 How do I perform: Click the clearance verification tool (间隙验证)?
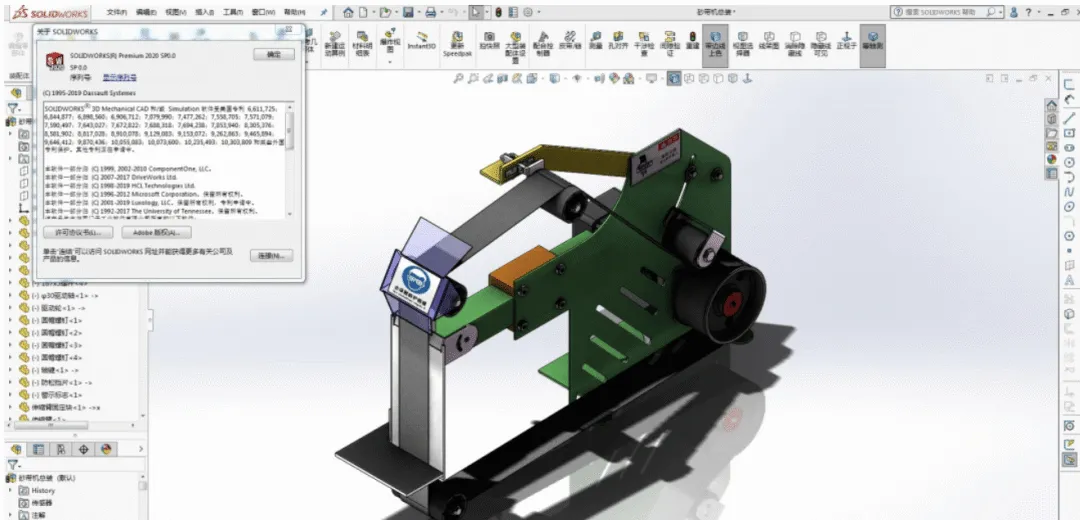click(x=669, y=43)
